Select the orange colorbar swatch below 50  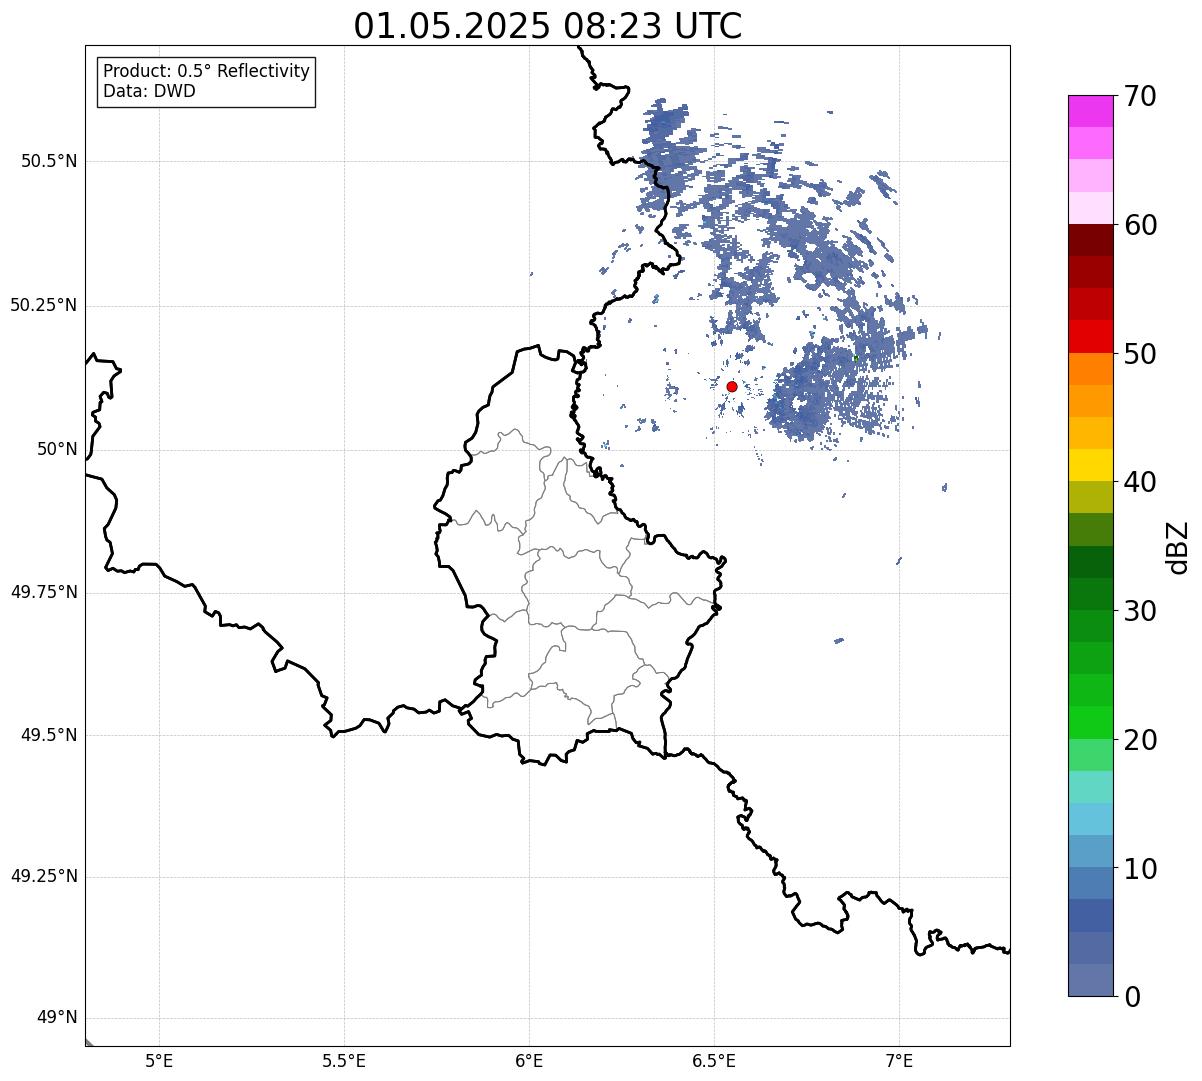[x=1090, y=368]
